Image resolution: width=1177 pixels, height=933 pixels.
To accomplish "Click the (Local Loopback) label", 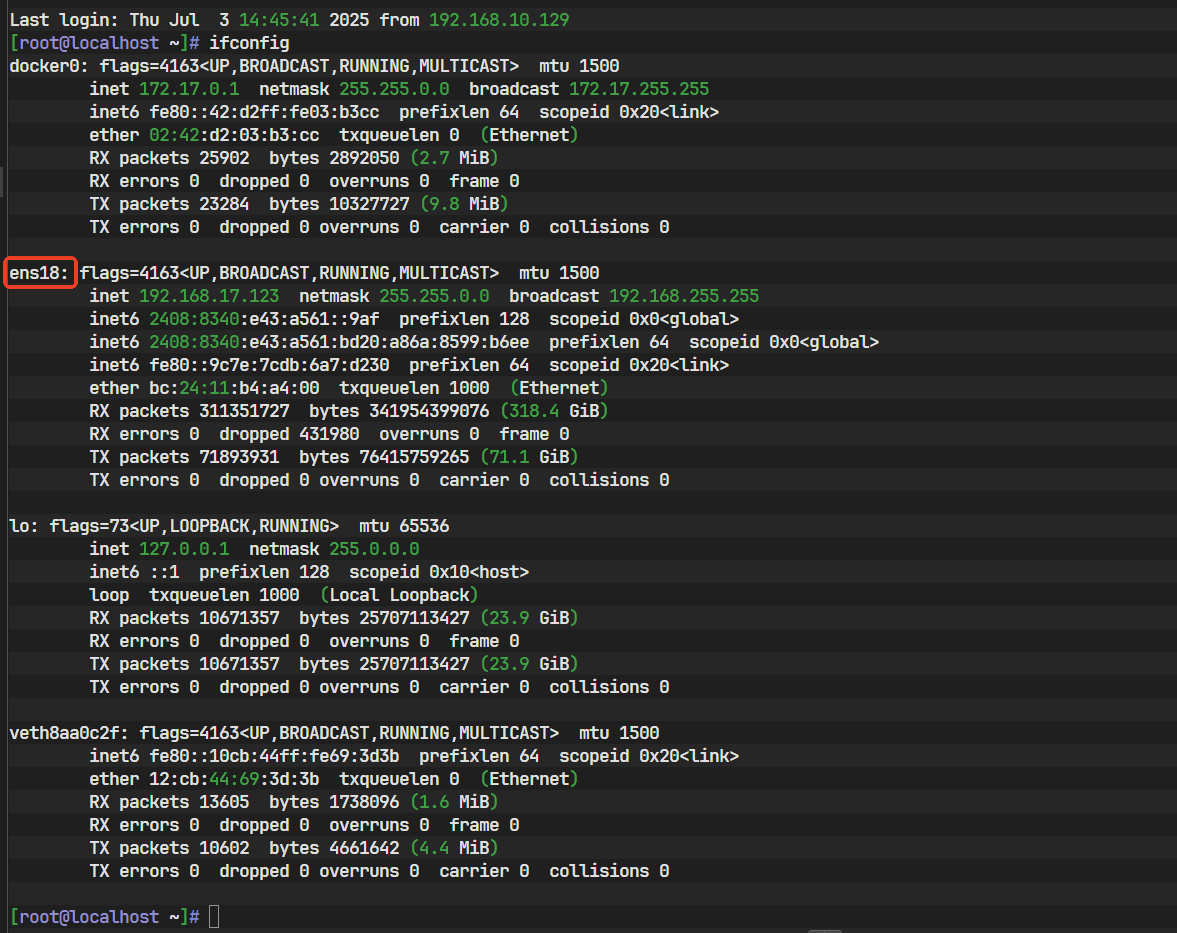I will tap(399, 595).
